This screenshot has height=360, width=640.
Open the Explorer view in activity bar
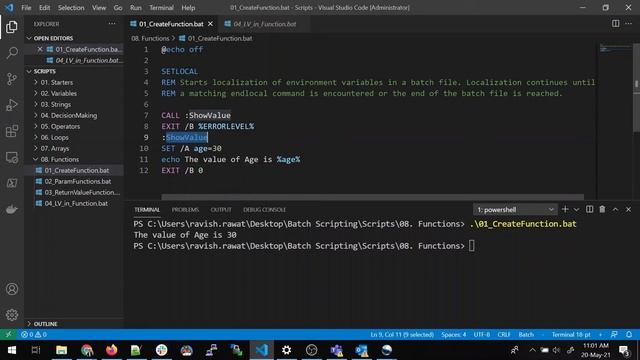[x=12, y=27]
